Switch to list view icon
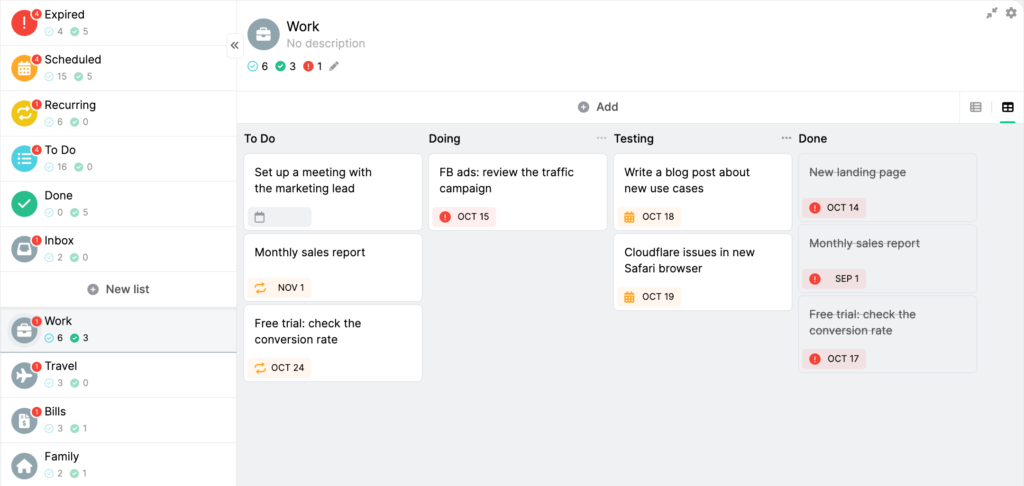Viewport: 1024px width, 486px height. pyautogui.click(x=976, y=107)
